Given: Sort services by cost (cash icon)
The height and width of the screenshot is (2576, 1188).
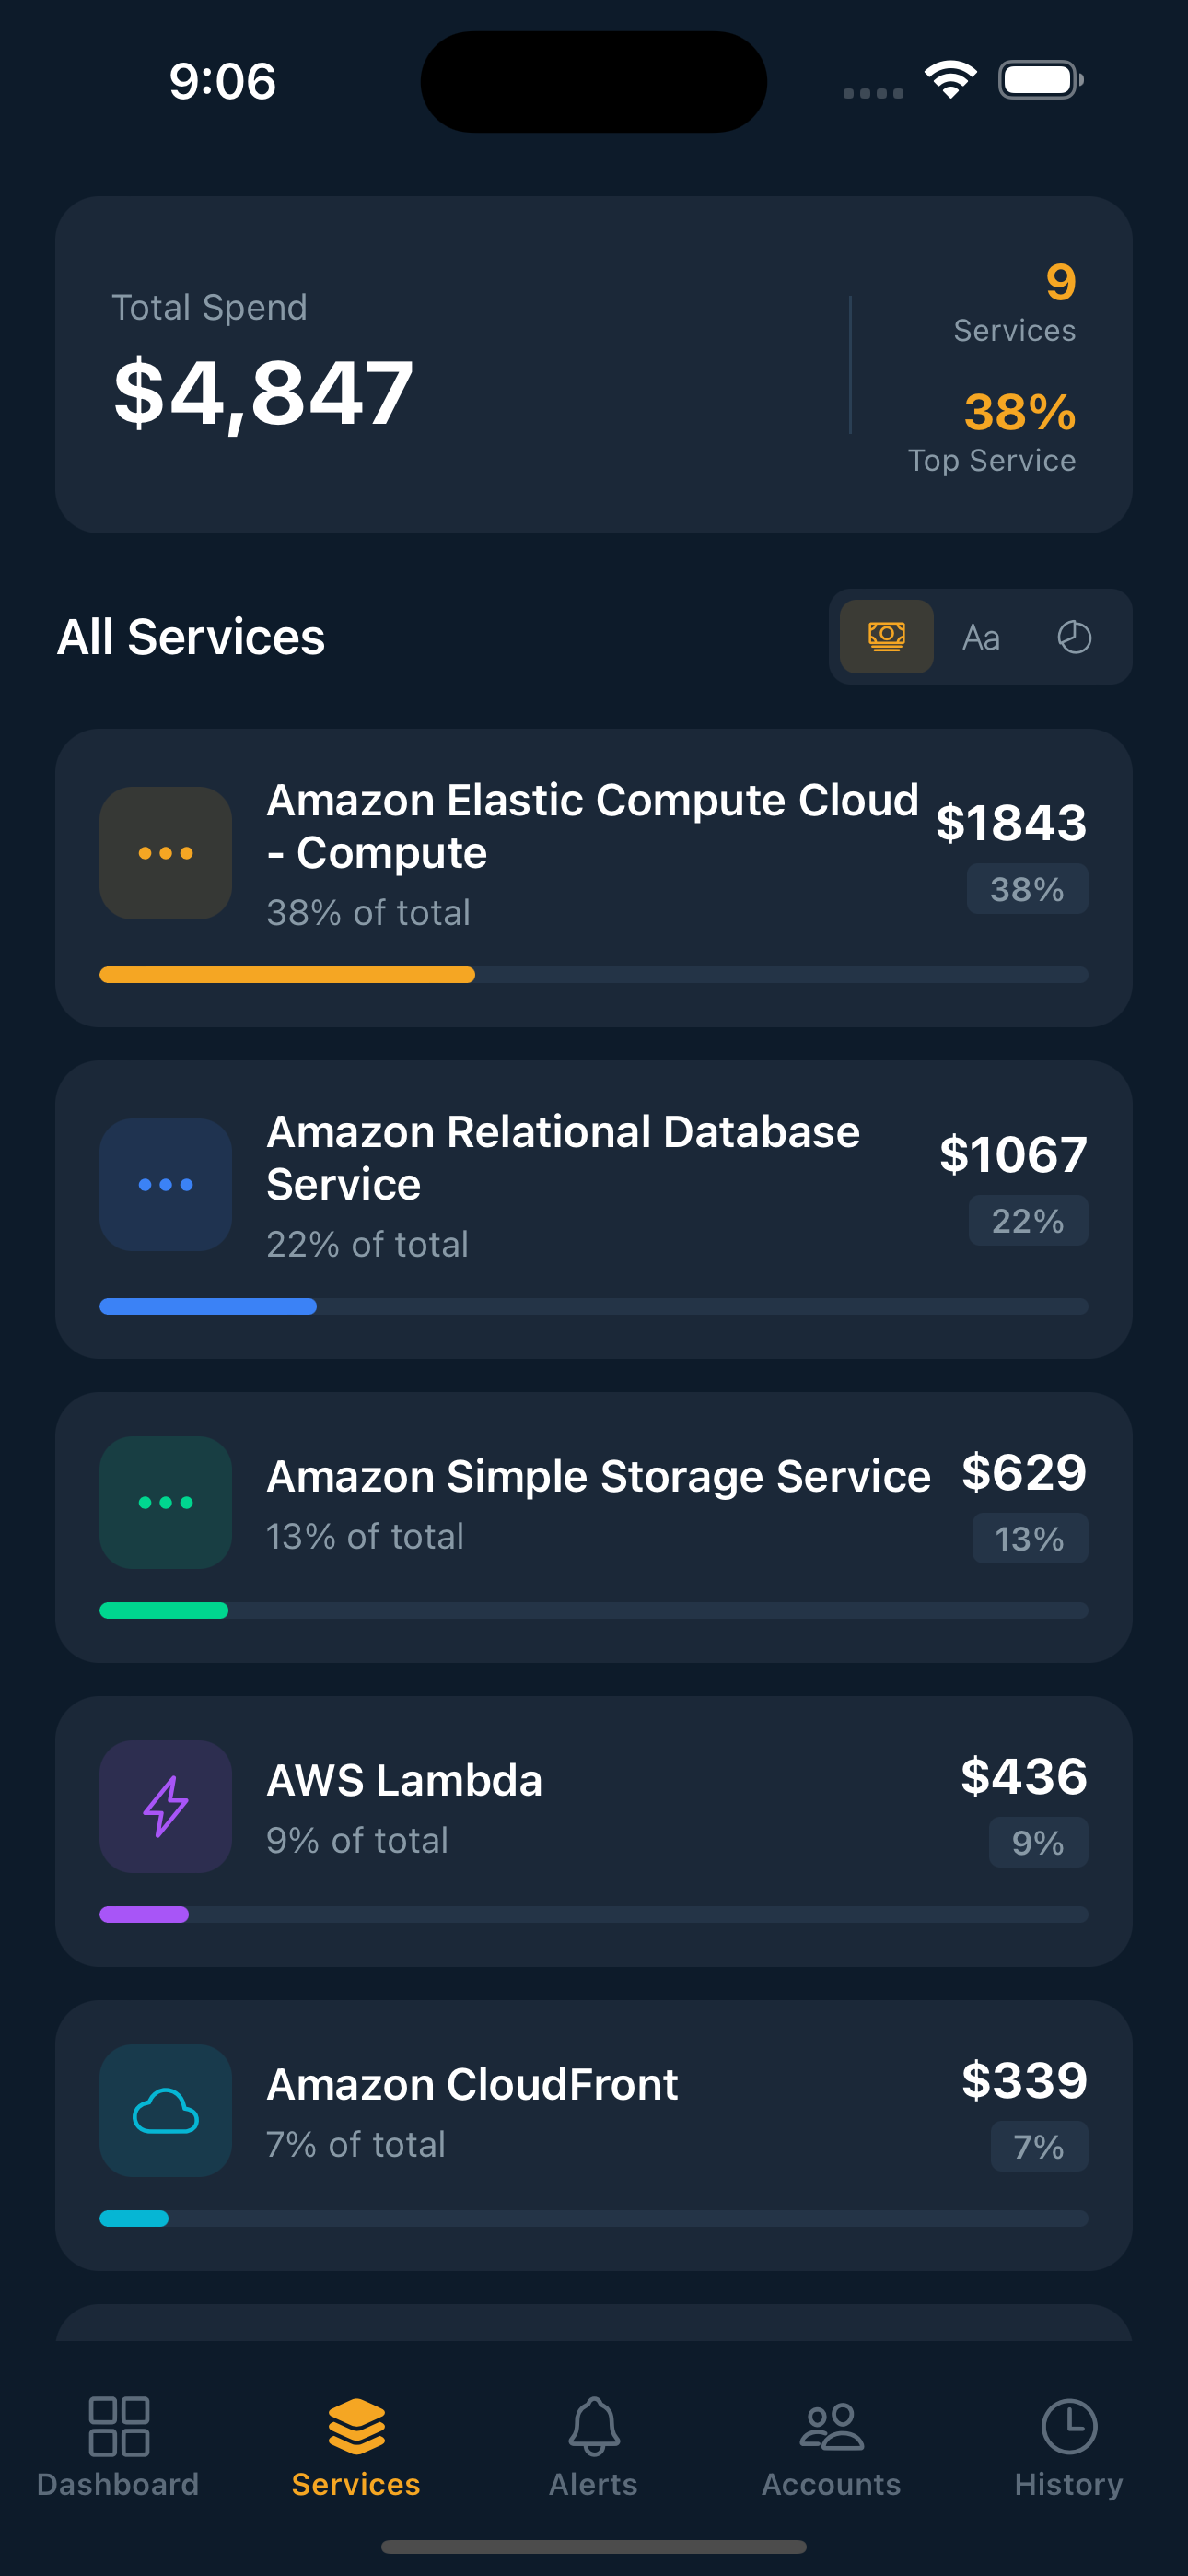Looking at the screenshot, I should coord(886,637).
